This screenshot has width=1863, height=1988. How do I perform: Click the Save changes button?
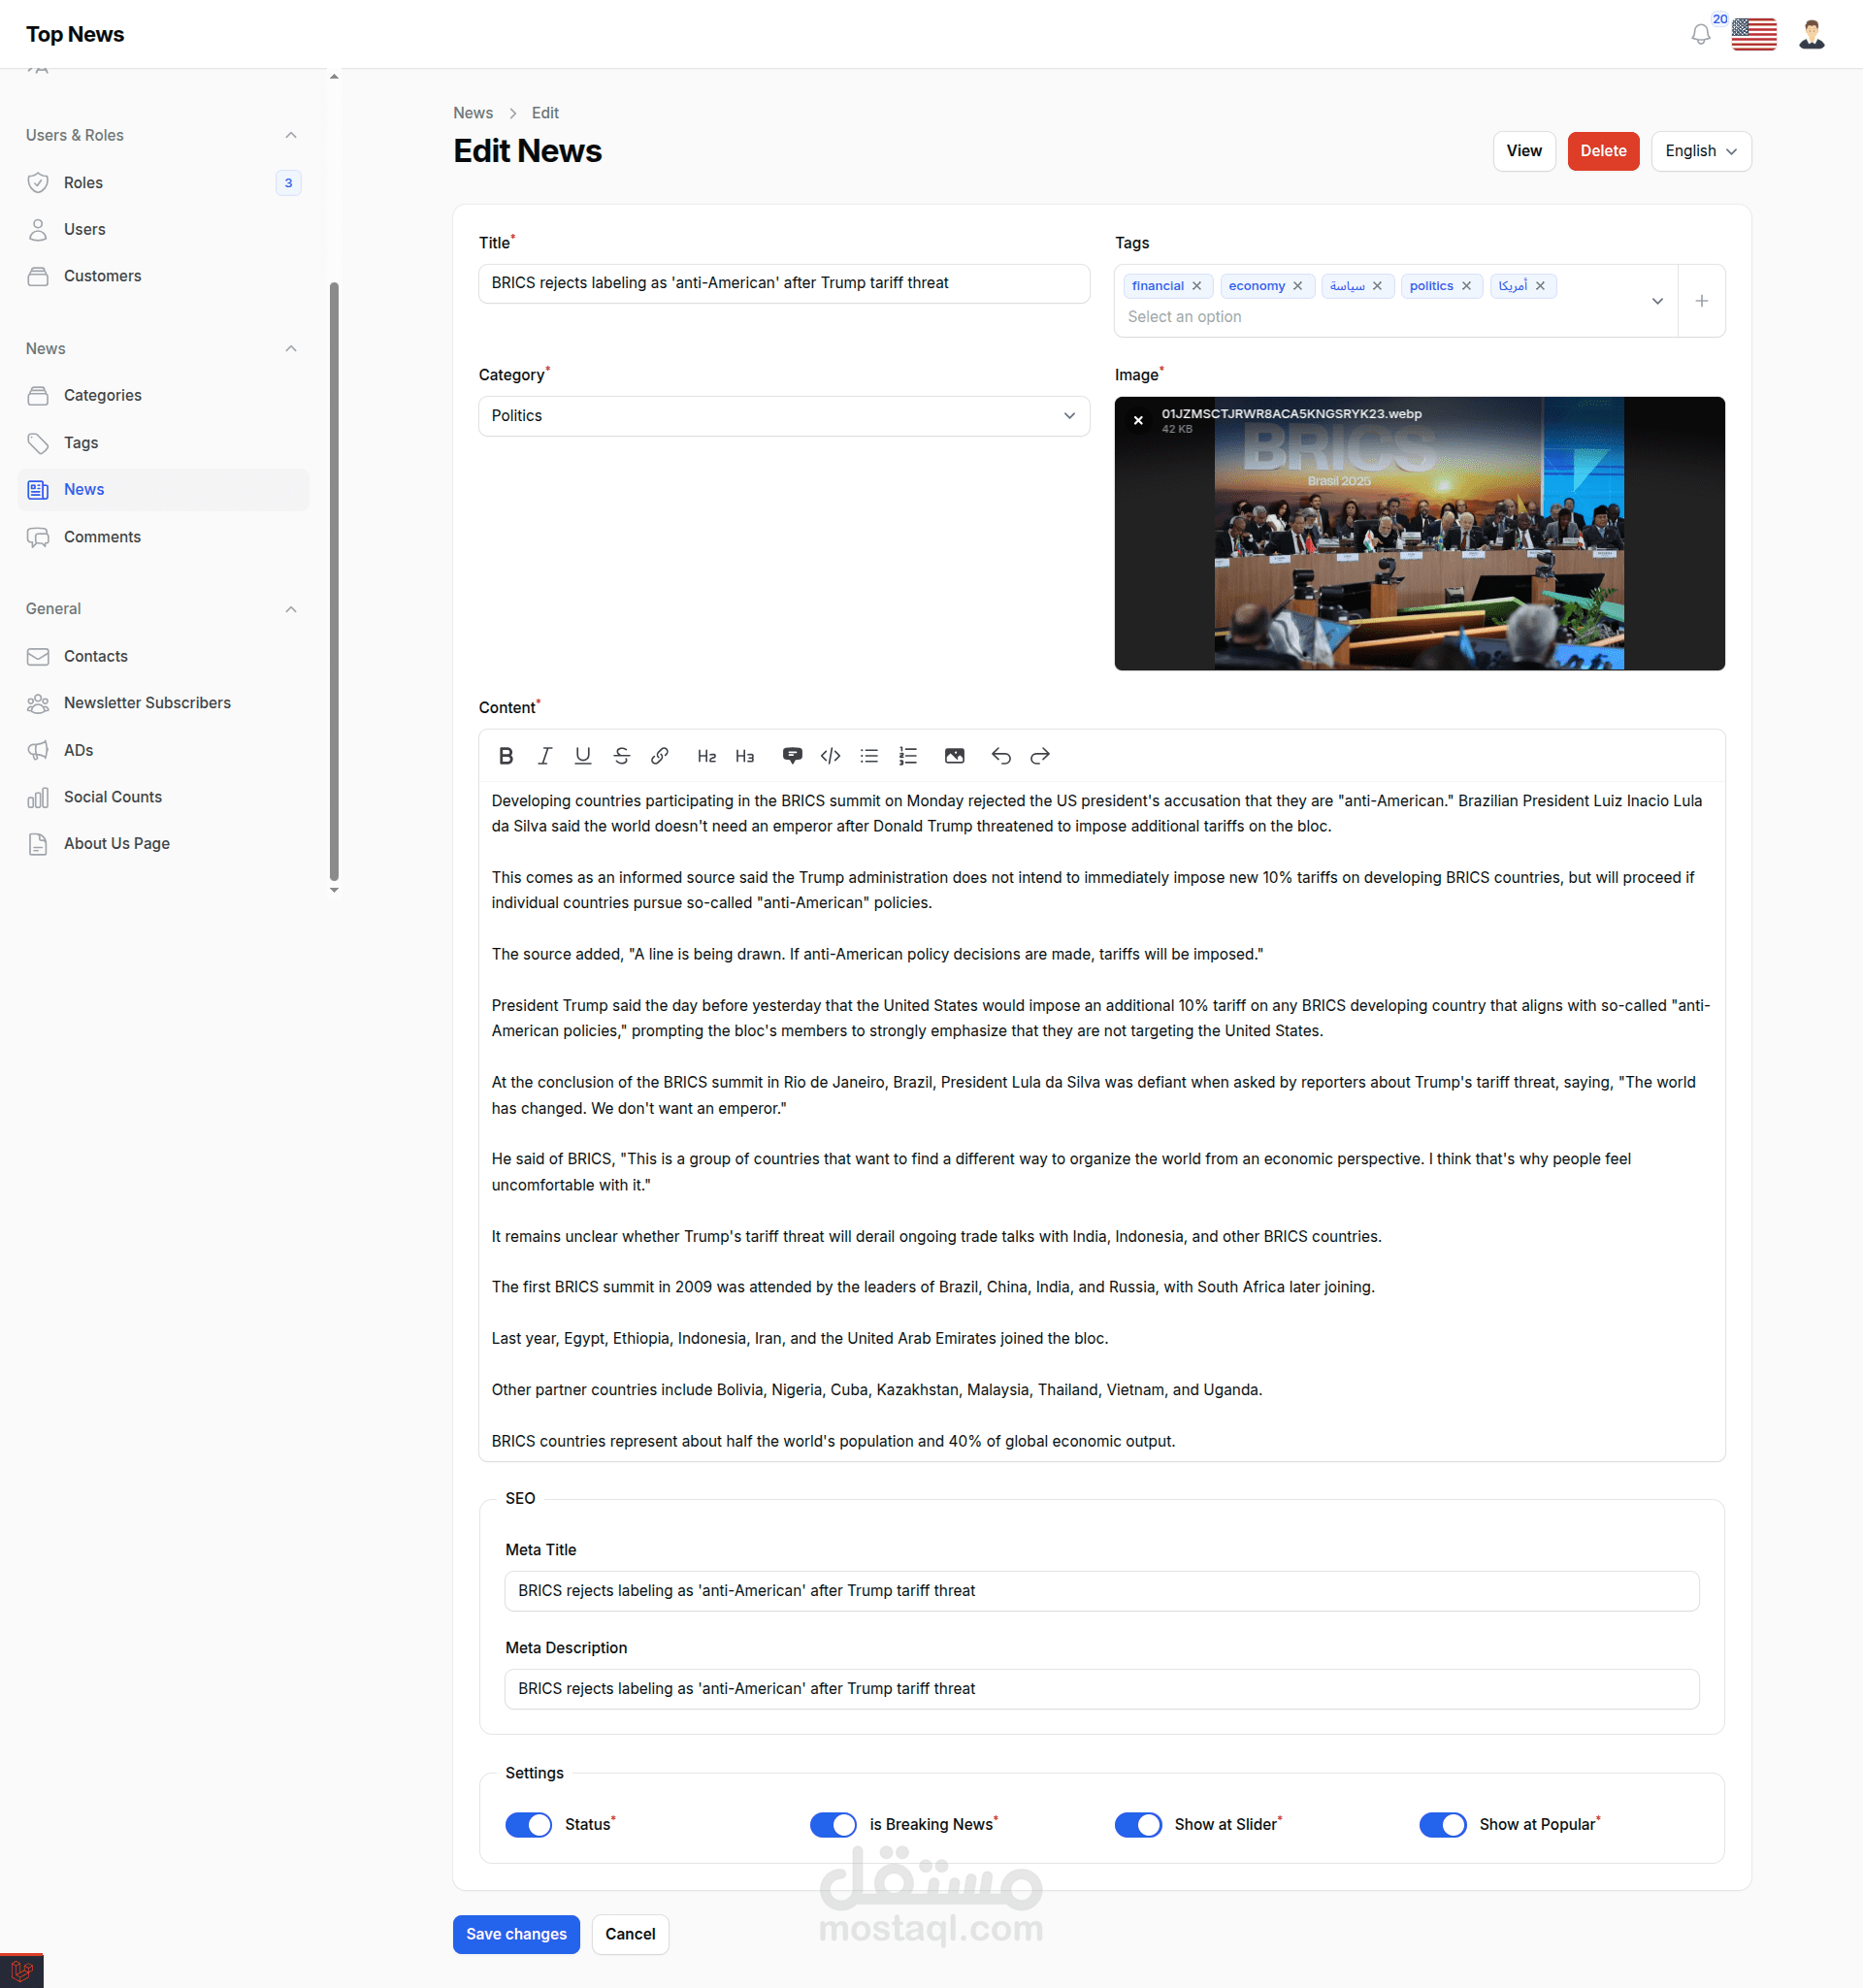pos(516,1934)
